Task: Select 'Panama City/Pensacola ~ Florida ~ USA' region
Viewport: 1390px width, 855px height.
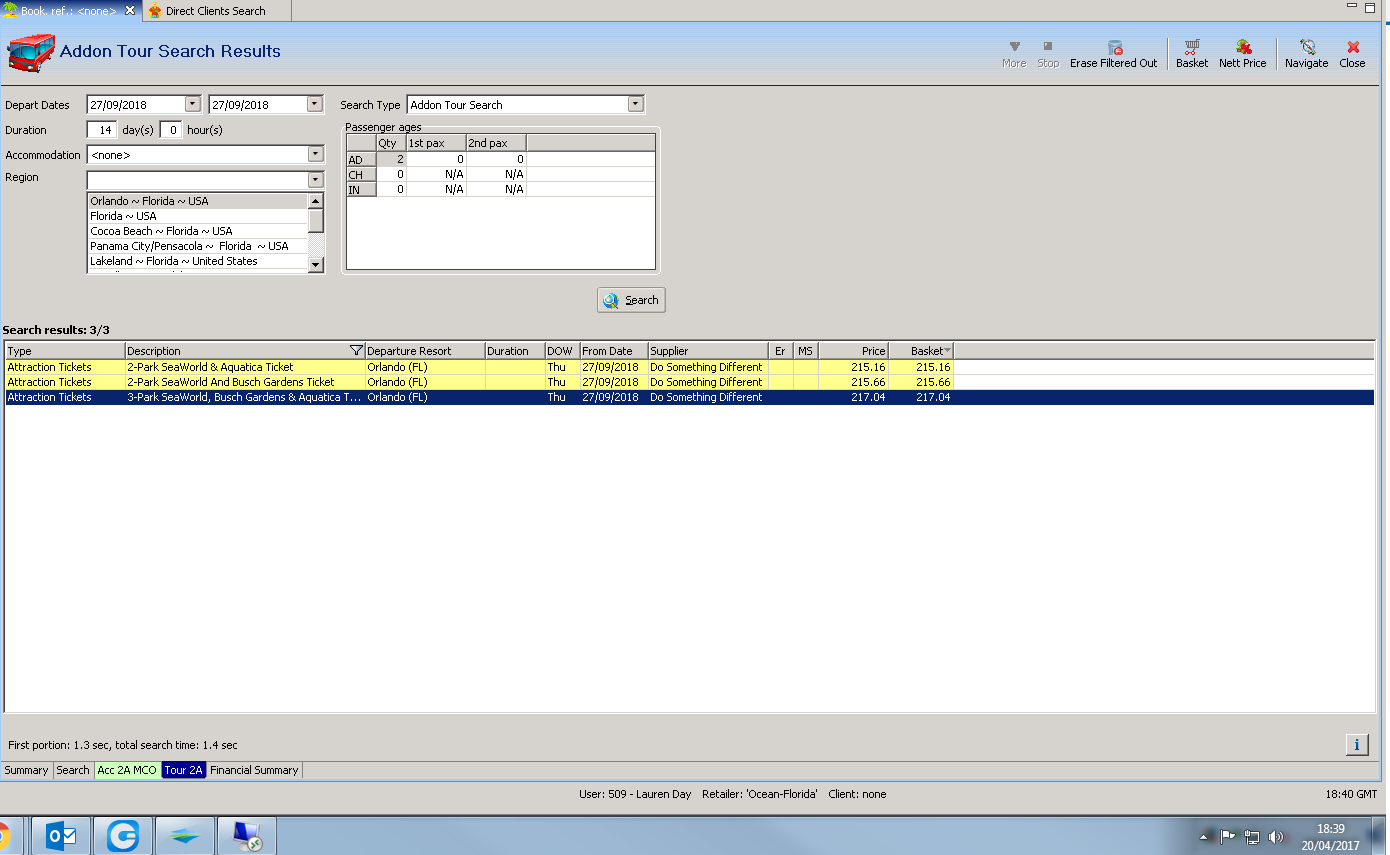Action: pos(197,246)
